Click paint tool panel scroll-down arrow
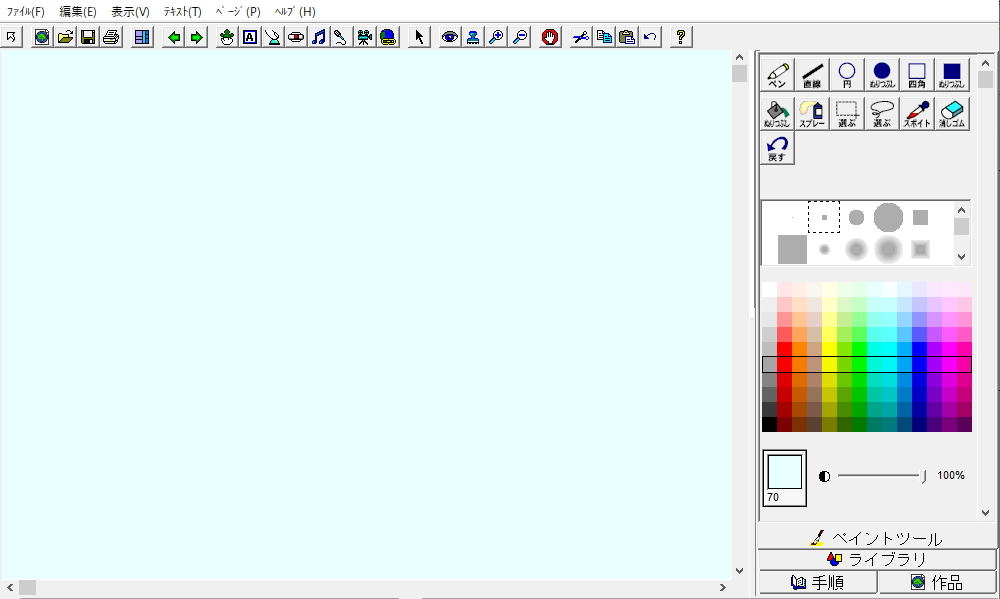This screenshot has height=599, width=1000. pos(985,512)
